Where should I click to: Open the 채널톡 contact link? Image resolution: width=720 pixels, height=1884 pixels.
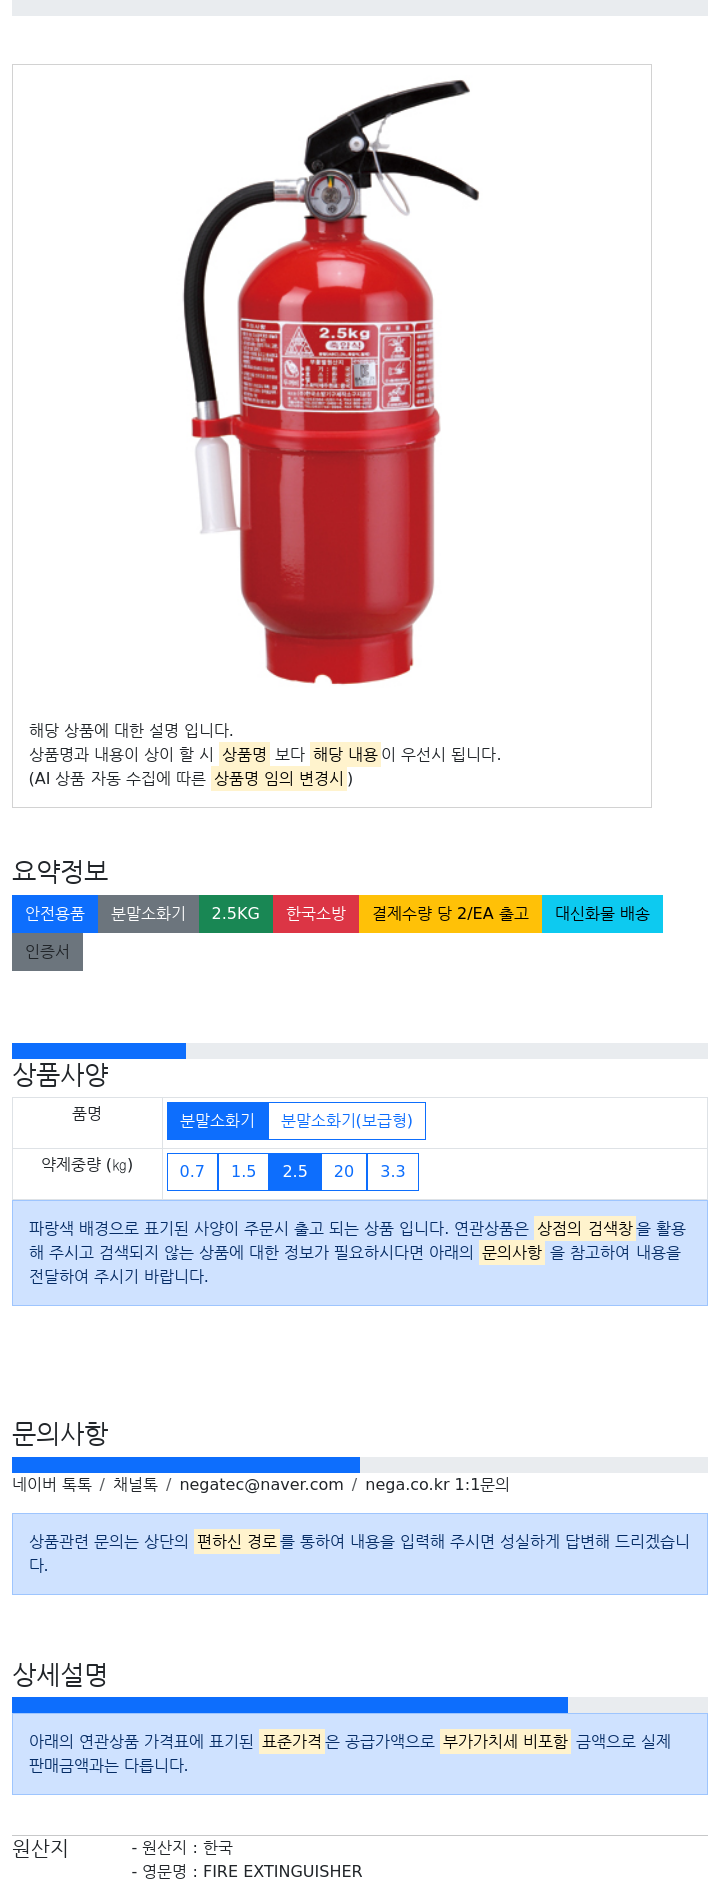pos(135,1485)
